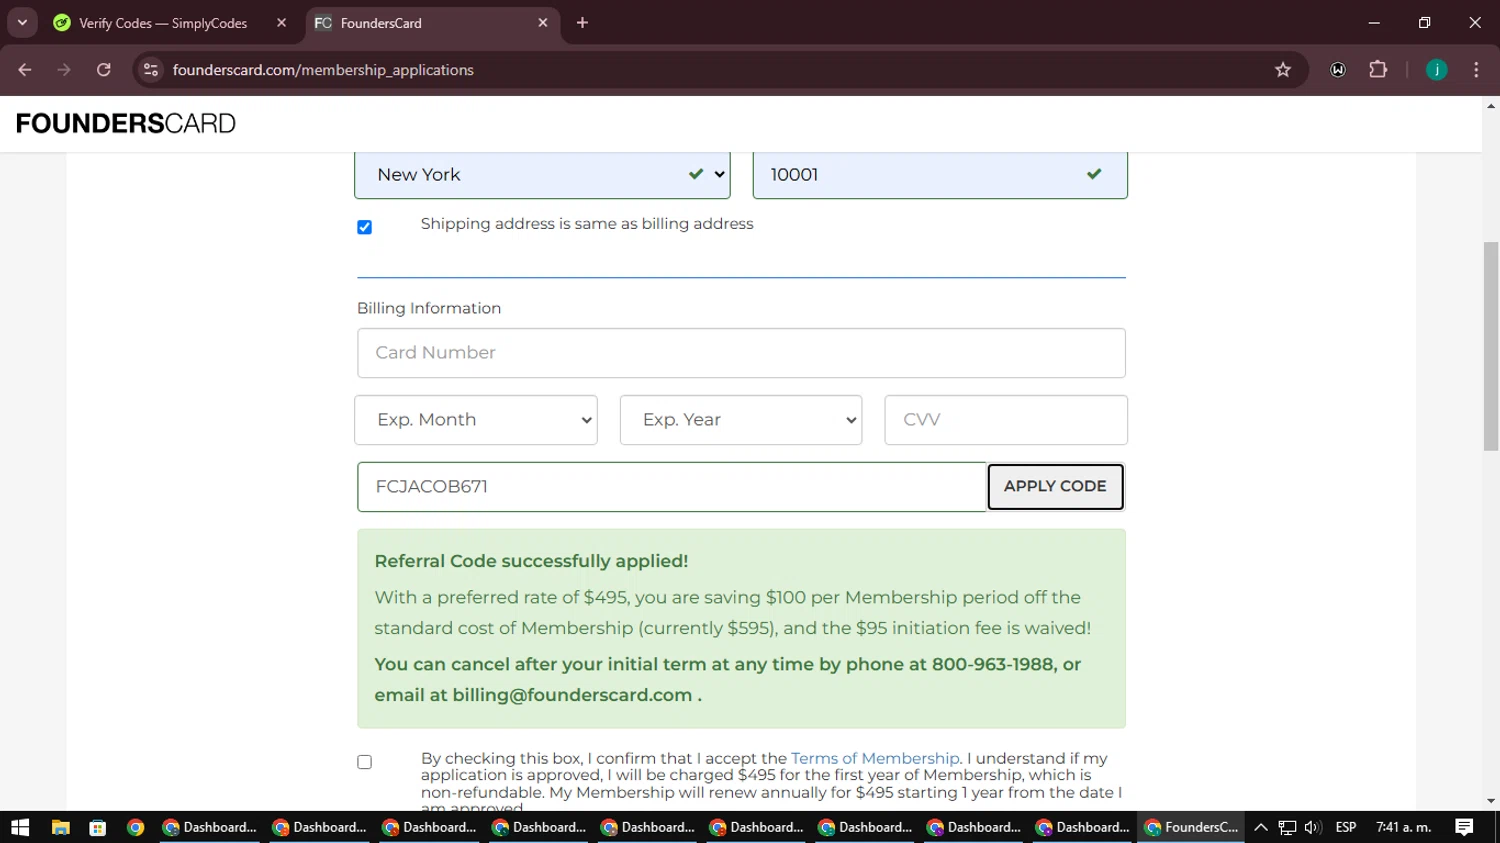Click into the CVV field

(1006, 420)
